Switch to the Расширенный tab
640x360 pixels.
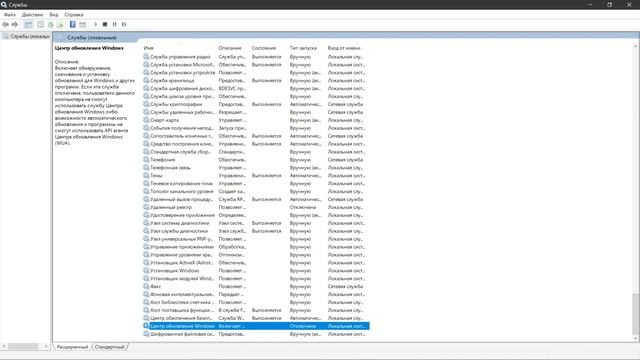pyautogui.click(x=72, y=347)
